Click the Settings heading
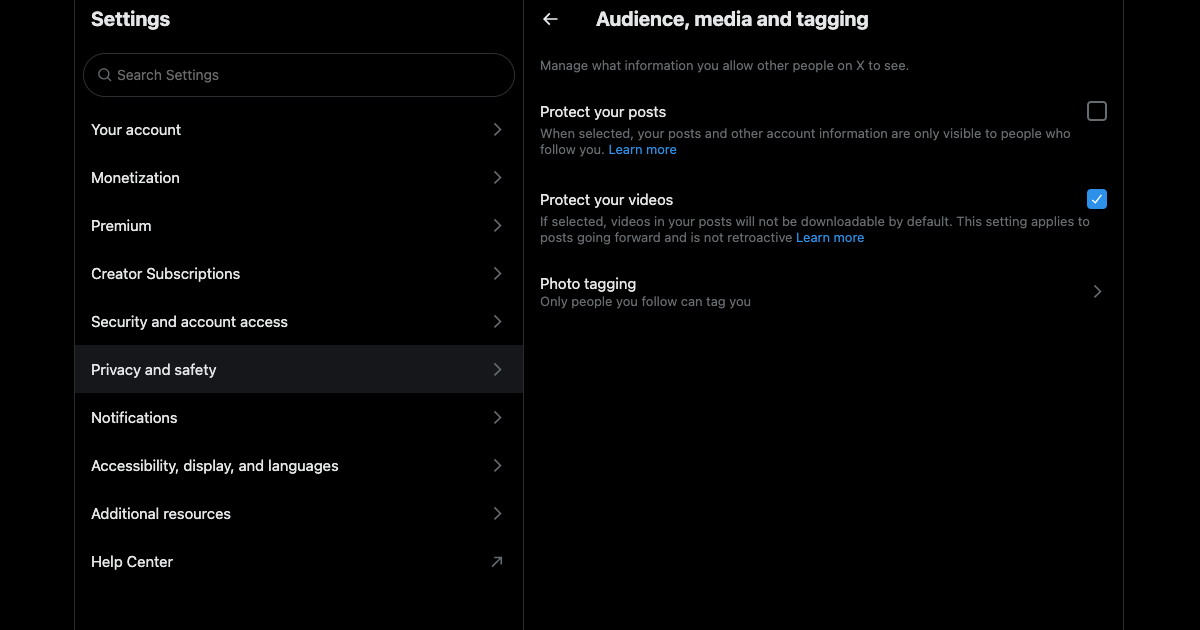The height and width of the screenshot is (630, 1200). click(x=130, y=19)
